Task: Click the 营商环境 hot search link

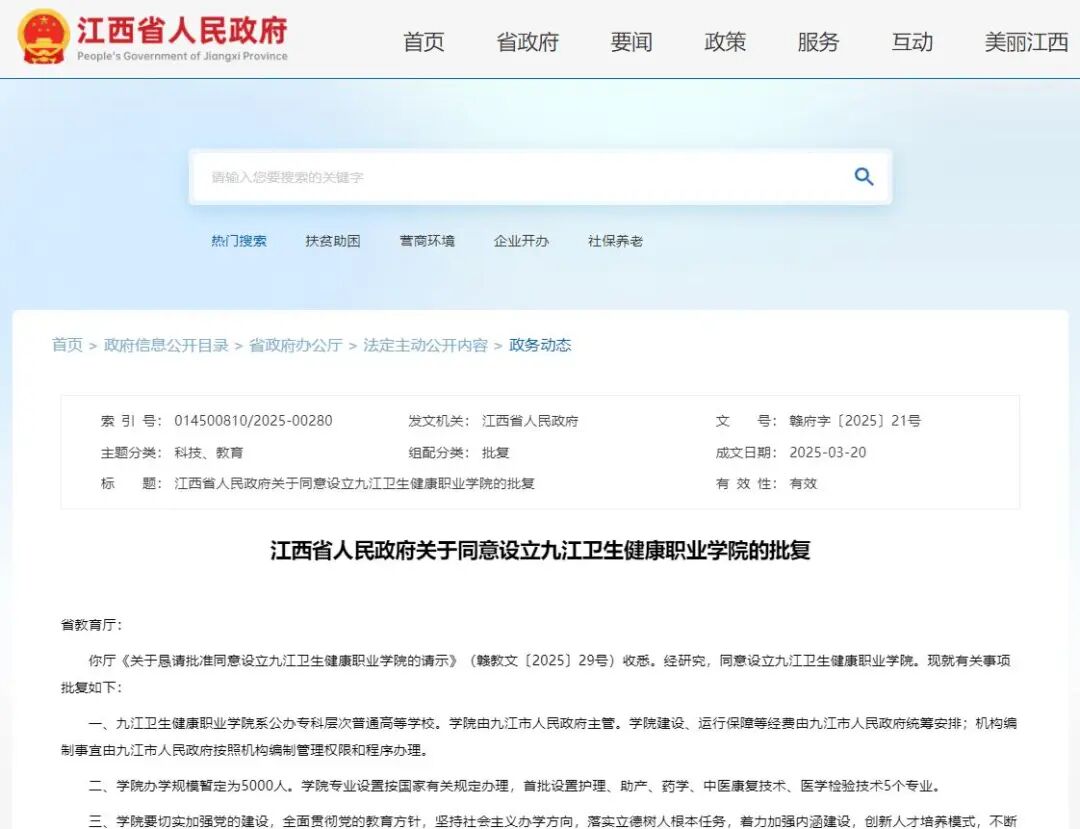Action: (427, 241)
